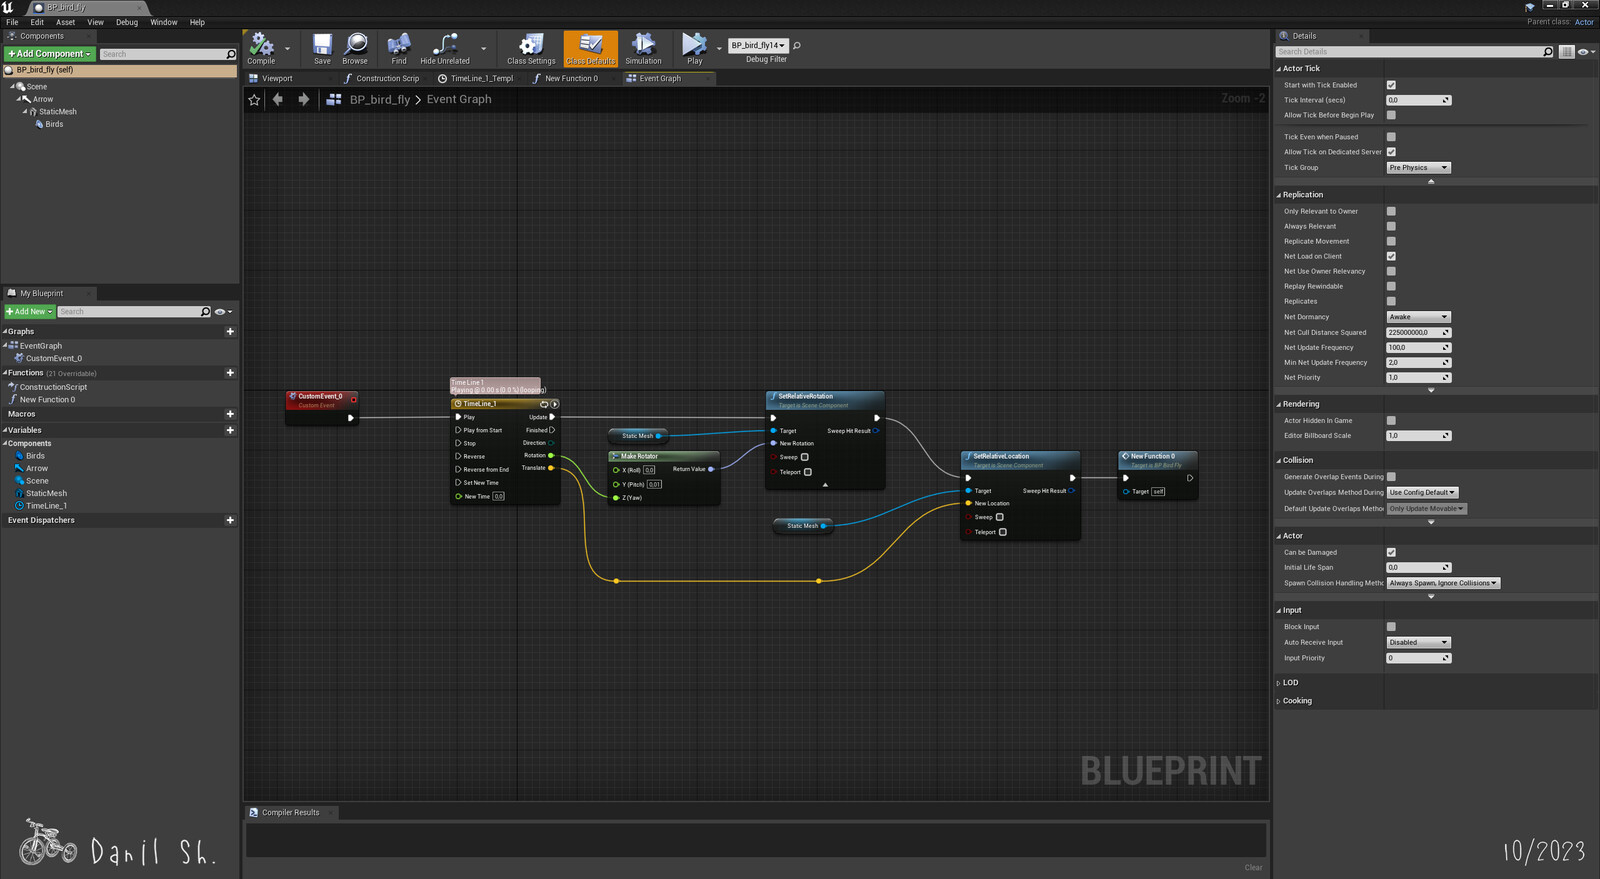Image resolution: width=1600 pixels, height=879 pixels.
Task: Navigate back in graph history
Action: (278, 99)
